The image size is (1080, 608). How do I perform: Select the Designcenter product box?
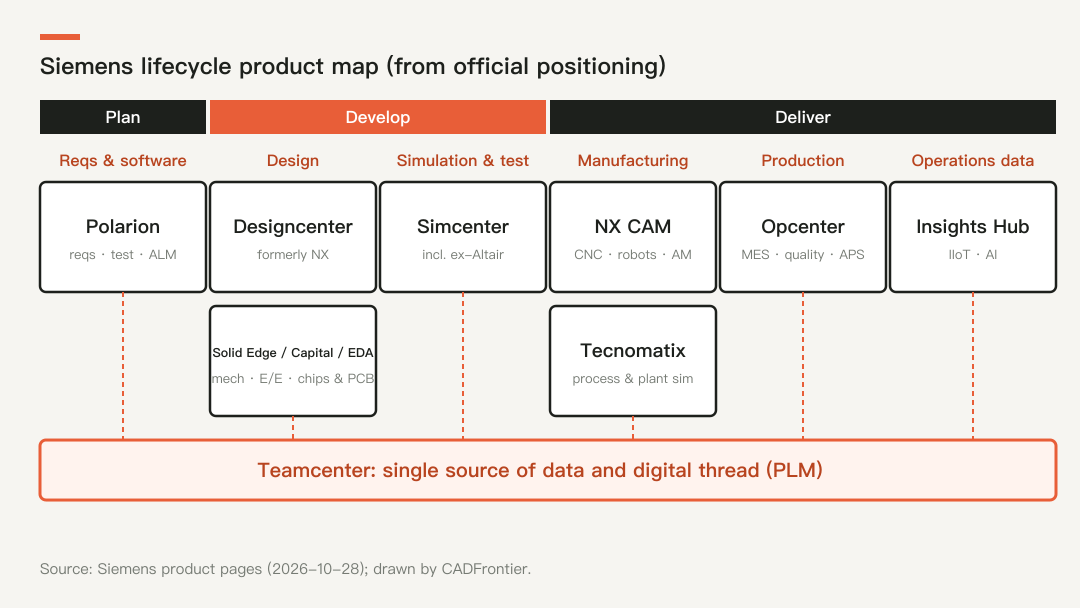(x=293, y=237)
